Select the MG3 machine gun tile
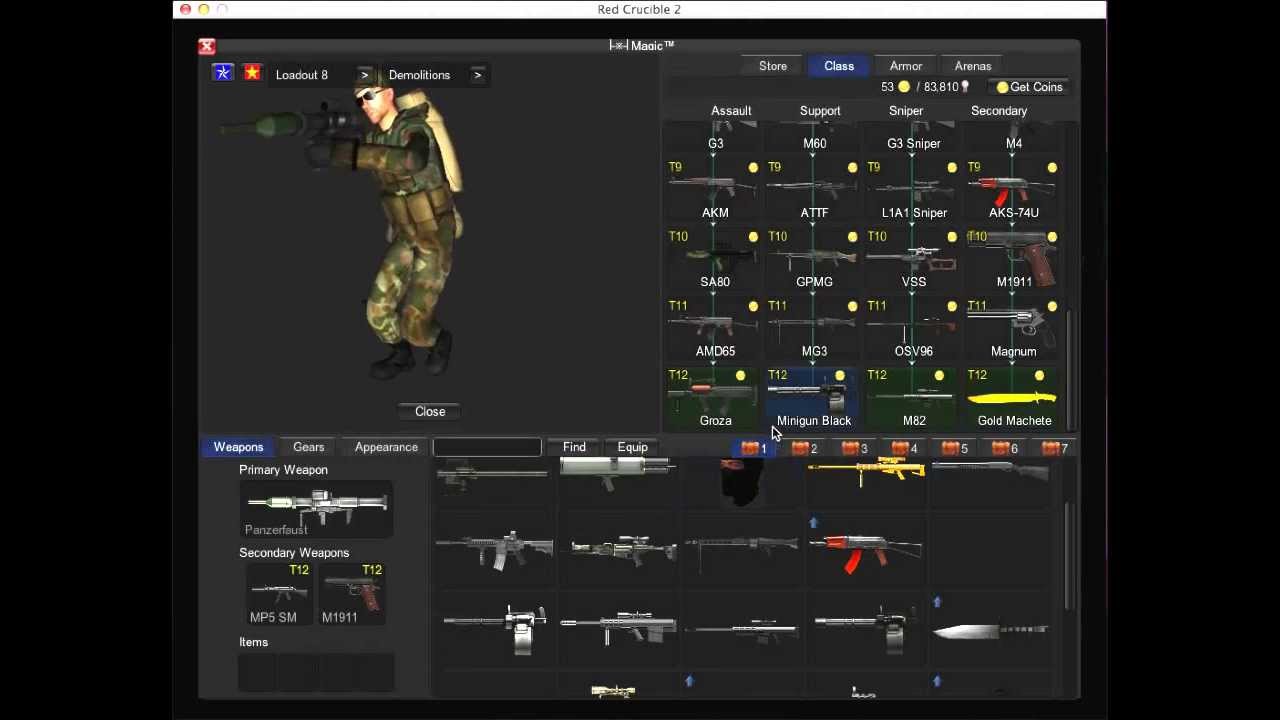 (x=814, y=329)
